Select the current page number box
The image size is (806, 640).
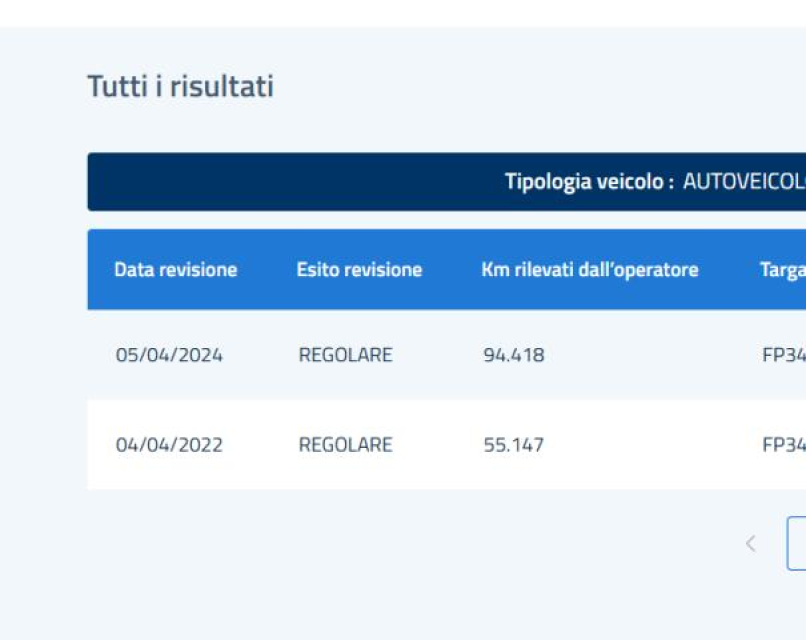click(x=797, y=544)
